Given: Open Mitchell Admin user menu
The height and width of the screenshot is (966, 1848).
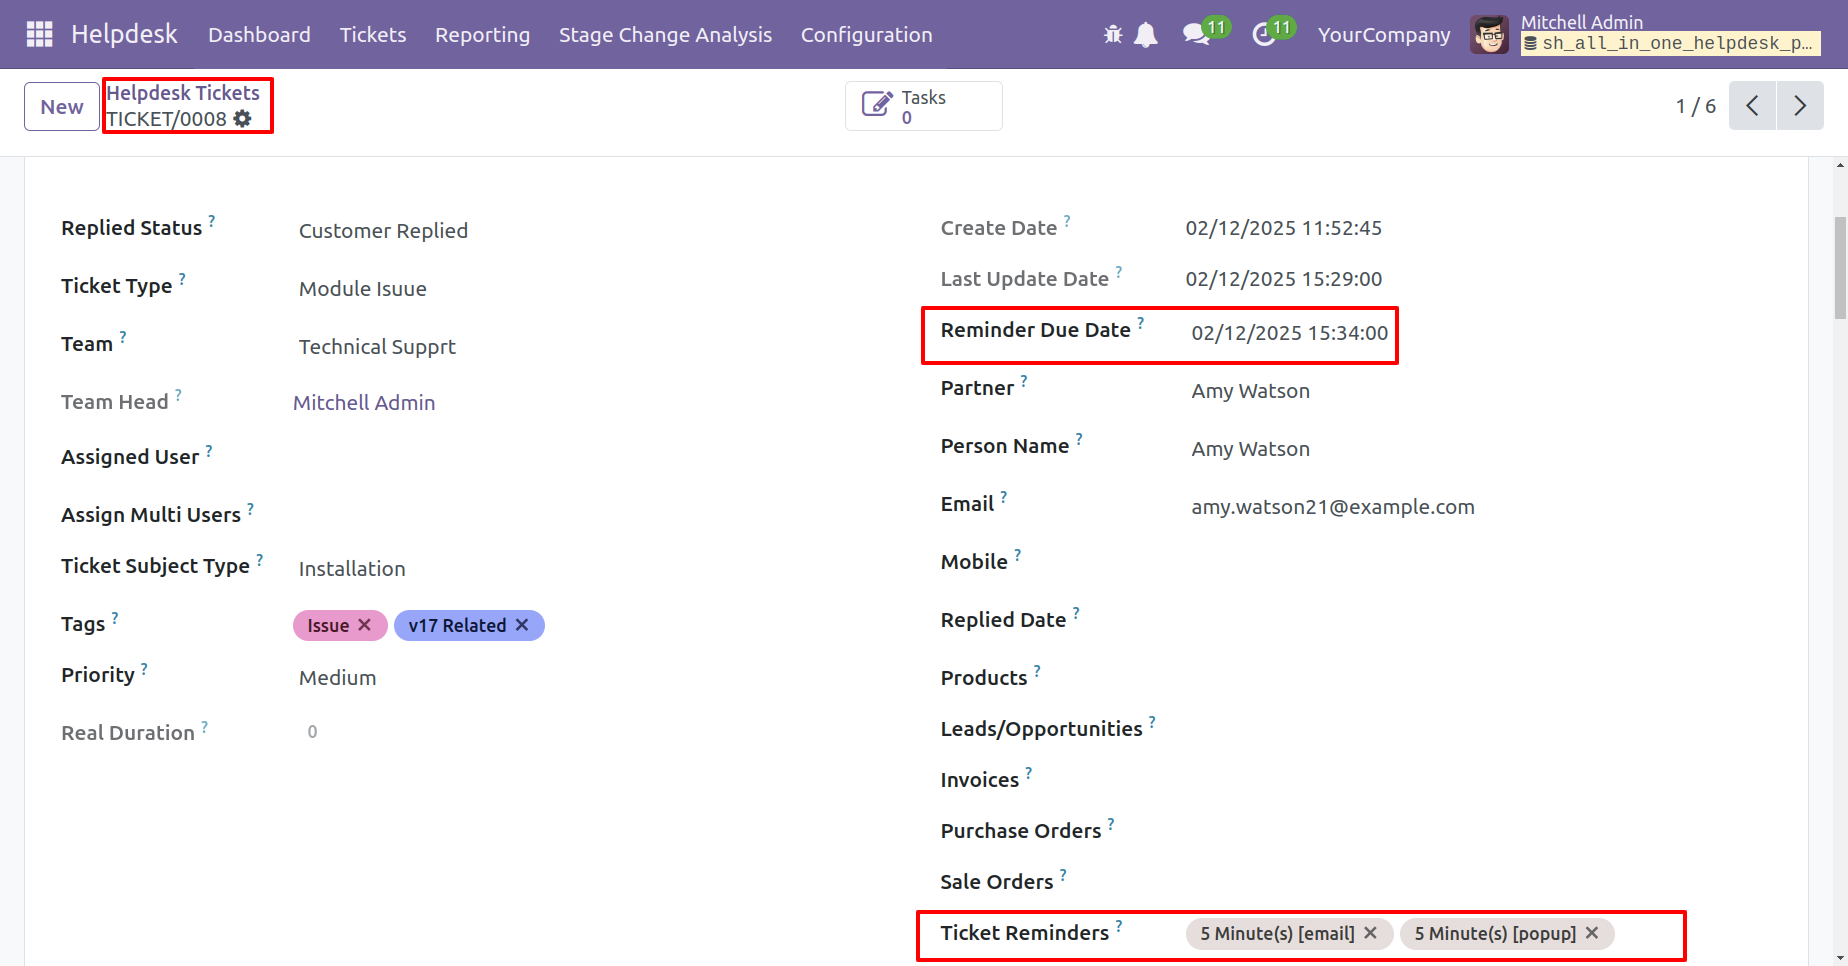Looking at the screenshot, I should [x=1645, y=35].
